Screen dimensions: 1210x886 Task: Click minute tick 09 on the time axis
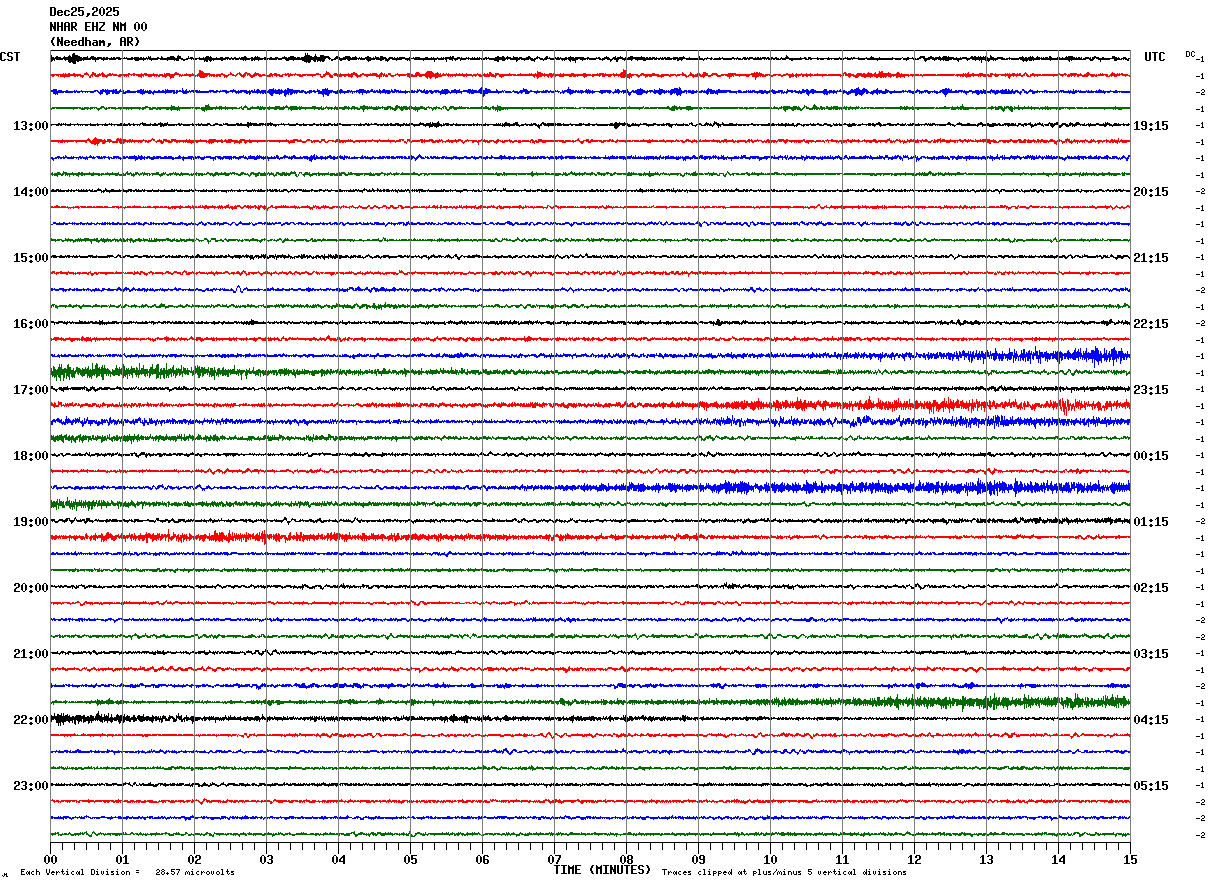click(x=698, y=859)
